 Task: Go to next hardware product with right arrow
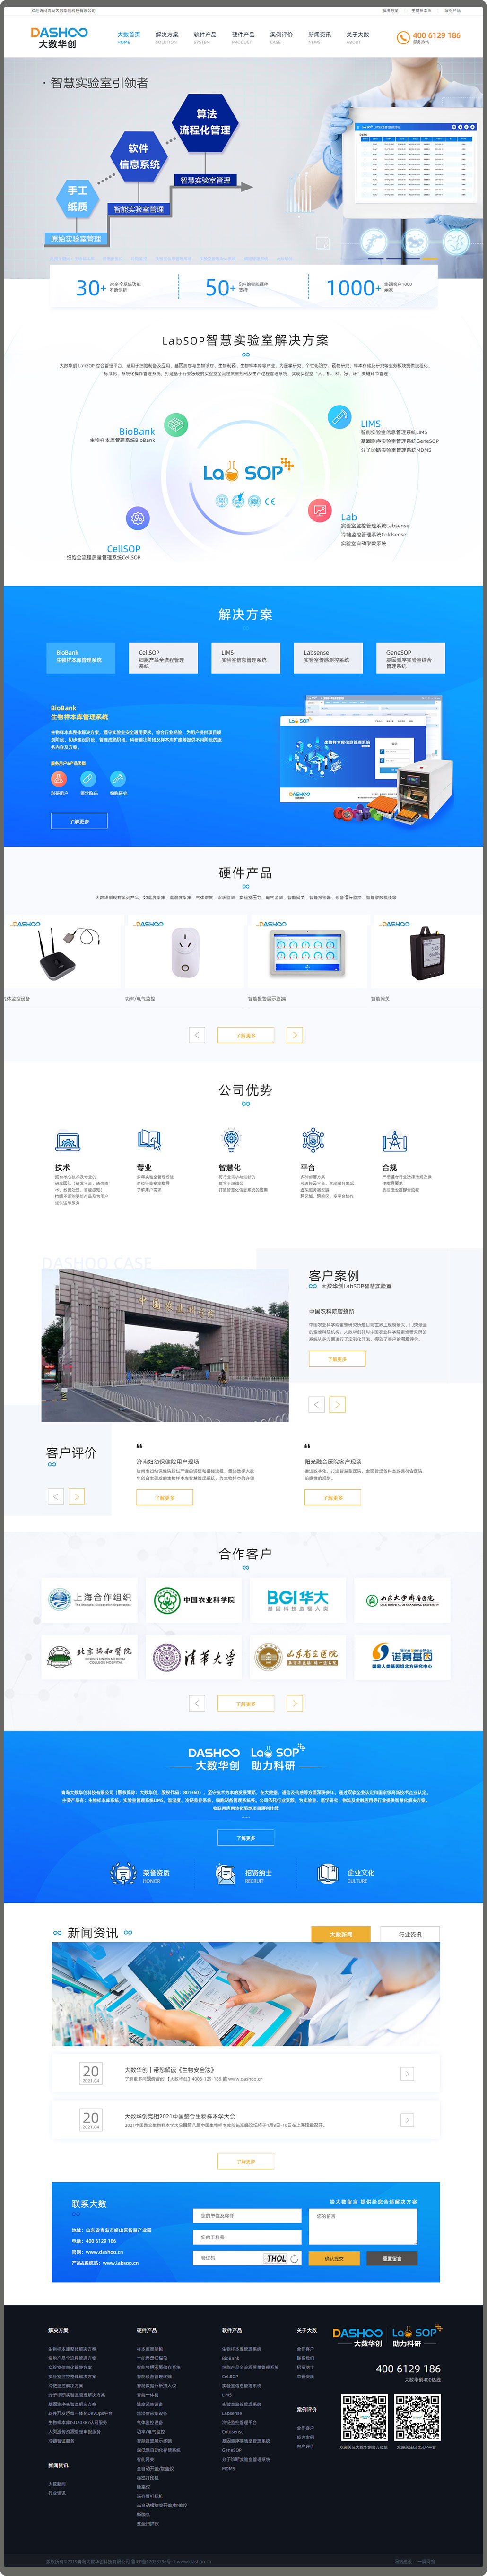click(295, 1035)
